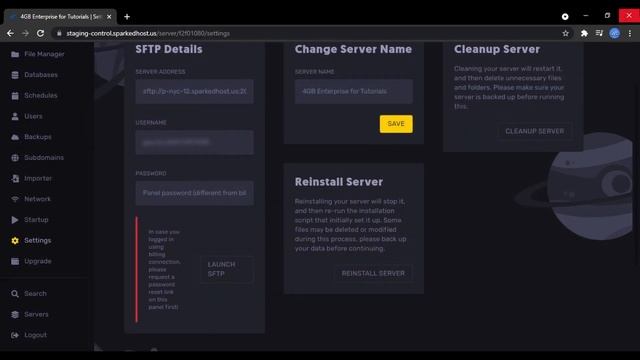Open Schedules menu item
Screen dimensions: 640x360
click(x=41, y=96)
